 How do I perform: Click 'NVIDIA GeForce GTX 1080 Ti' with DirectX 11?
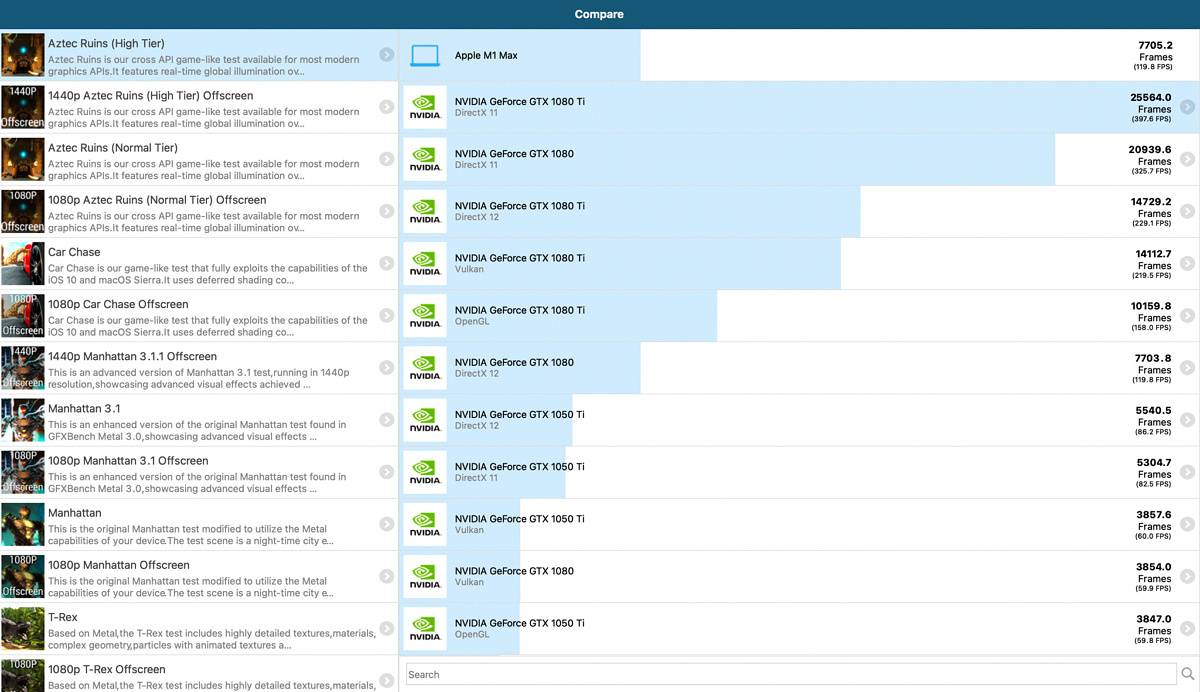point(519,102)
